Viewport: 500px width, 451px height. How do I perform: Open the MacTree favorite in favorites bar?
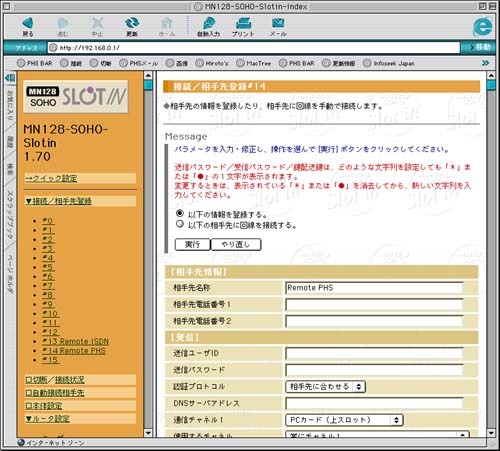click(x=254, y=63)
